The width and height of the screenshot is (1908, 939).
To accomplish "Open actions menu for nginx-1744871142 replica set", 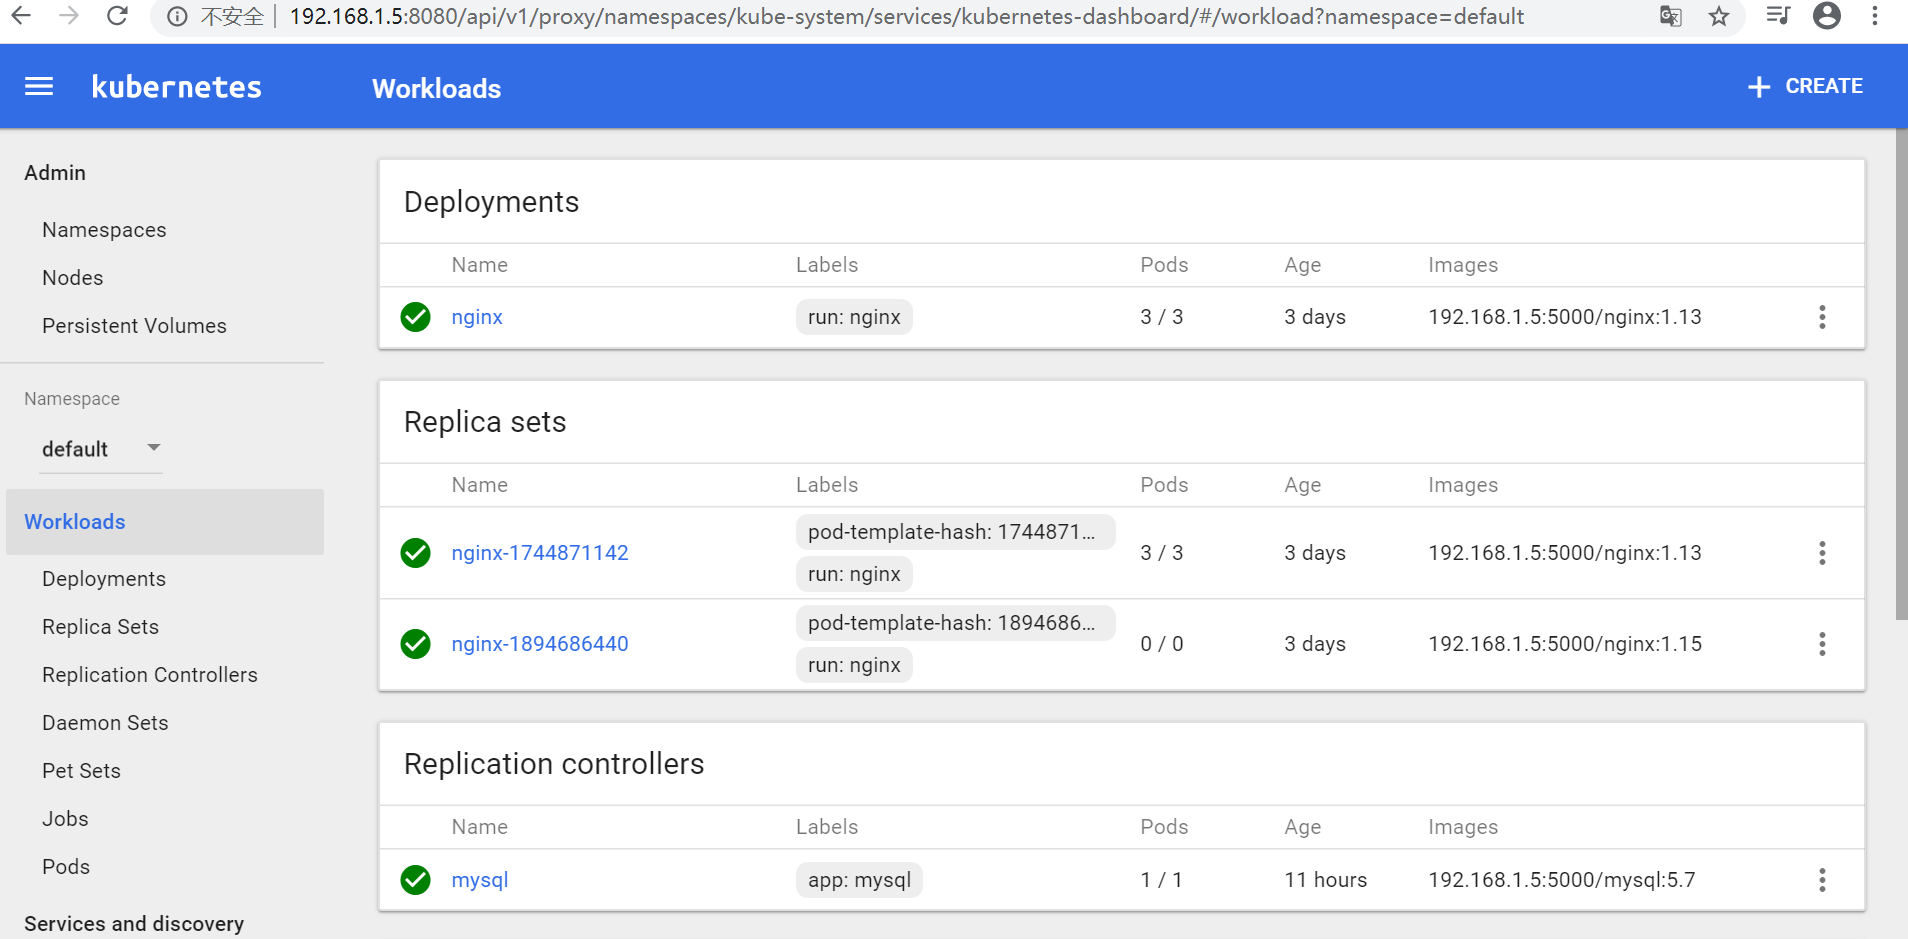I will 1822,553.
